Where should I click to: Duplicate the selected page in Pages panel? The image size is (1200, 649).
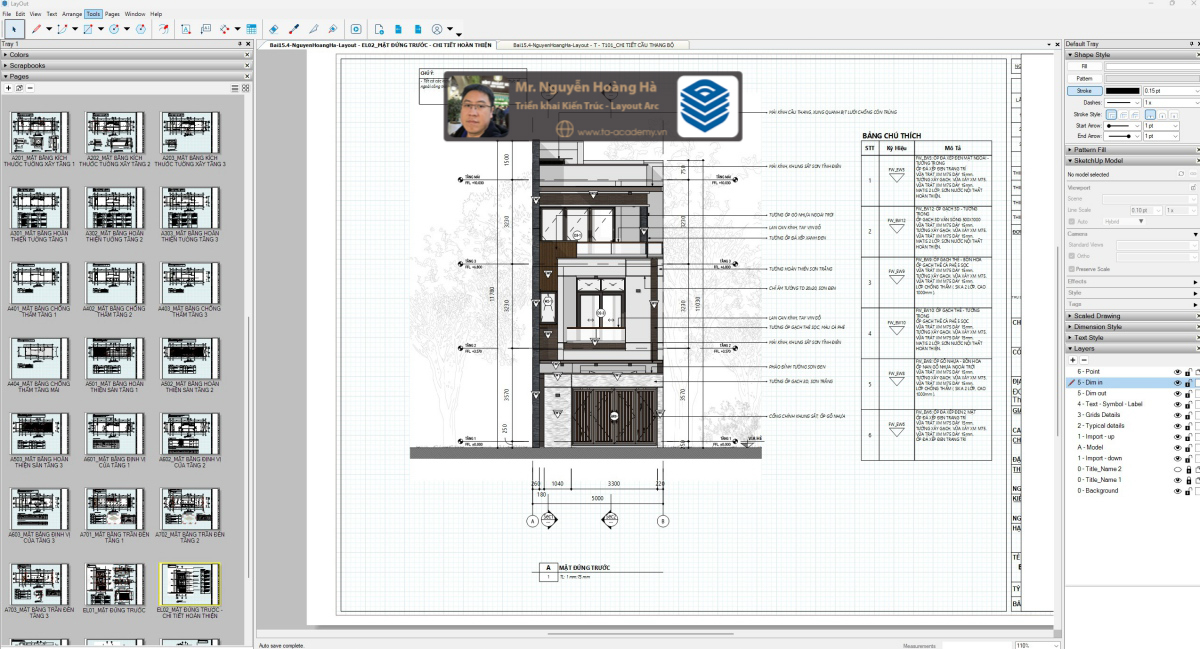tap(19, 88)
